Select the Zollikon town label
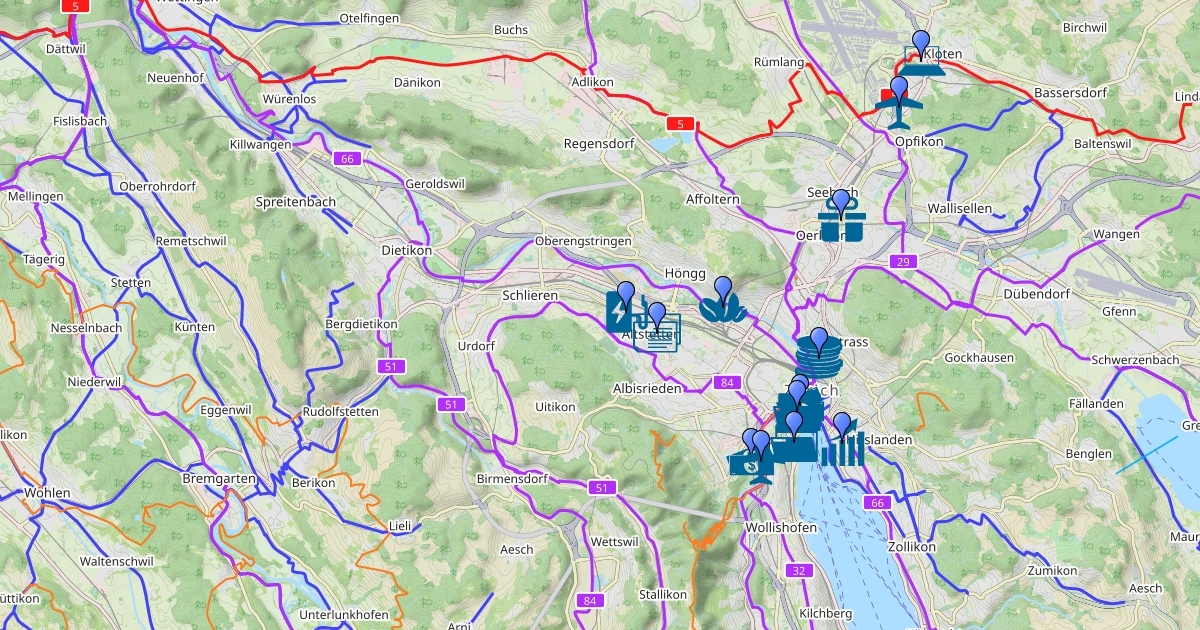 [912, 547]
